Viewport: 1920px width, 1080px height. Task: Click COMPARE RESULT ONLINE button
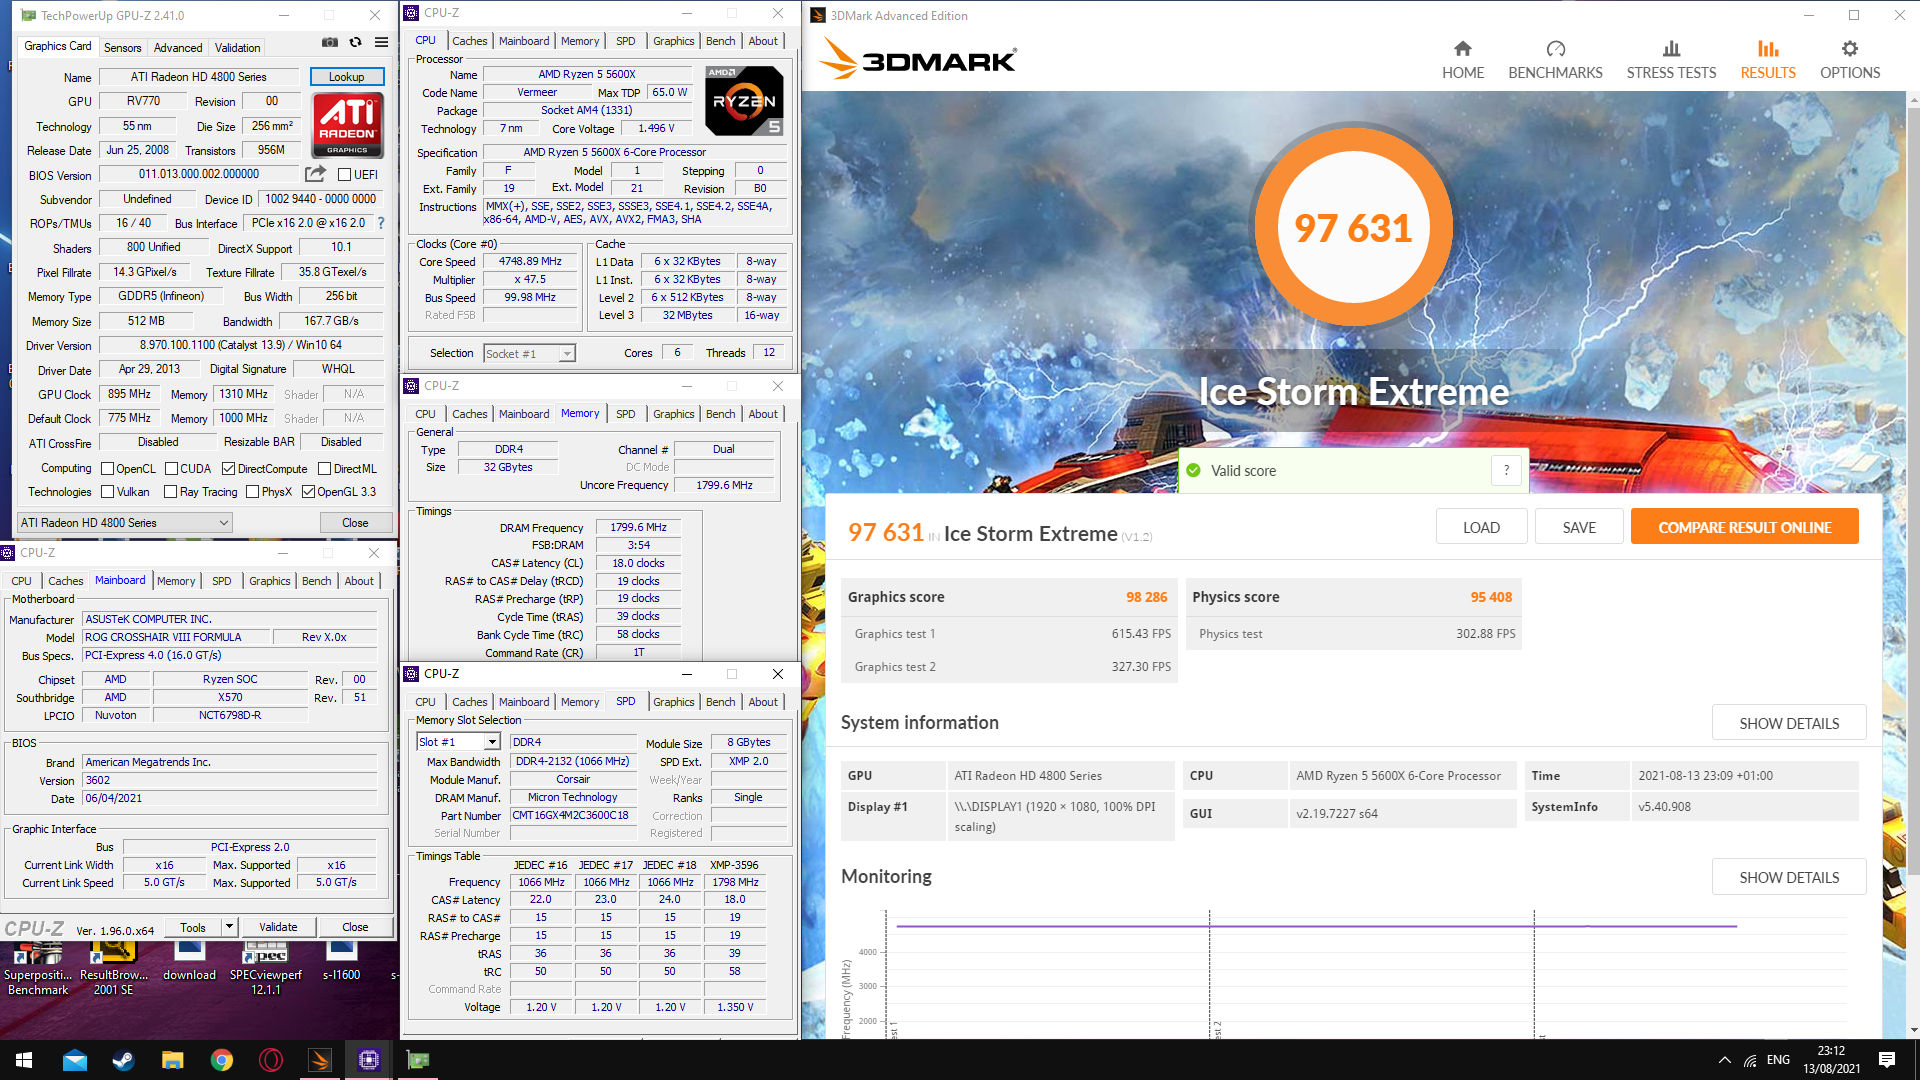click(1744, 527)
